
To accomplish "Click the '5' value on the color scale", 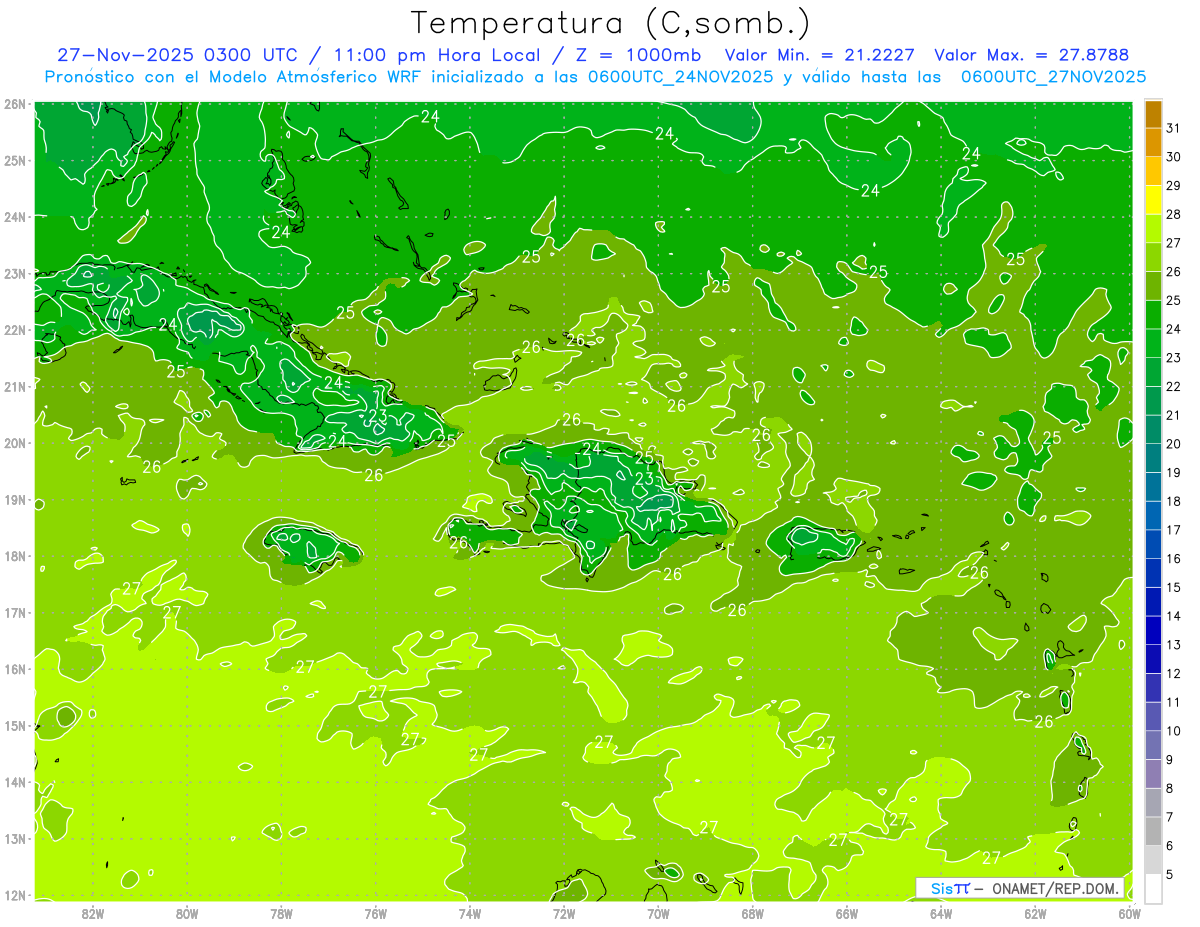I will tap(1170, 875).
